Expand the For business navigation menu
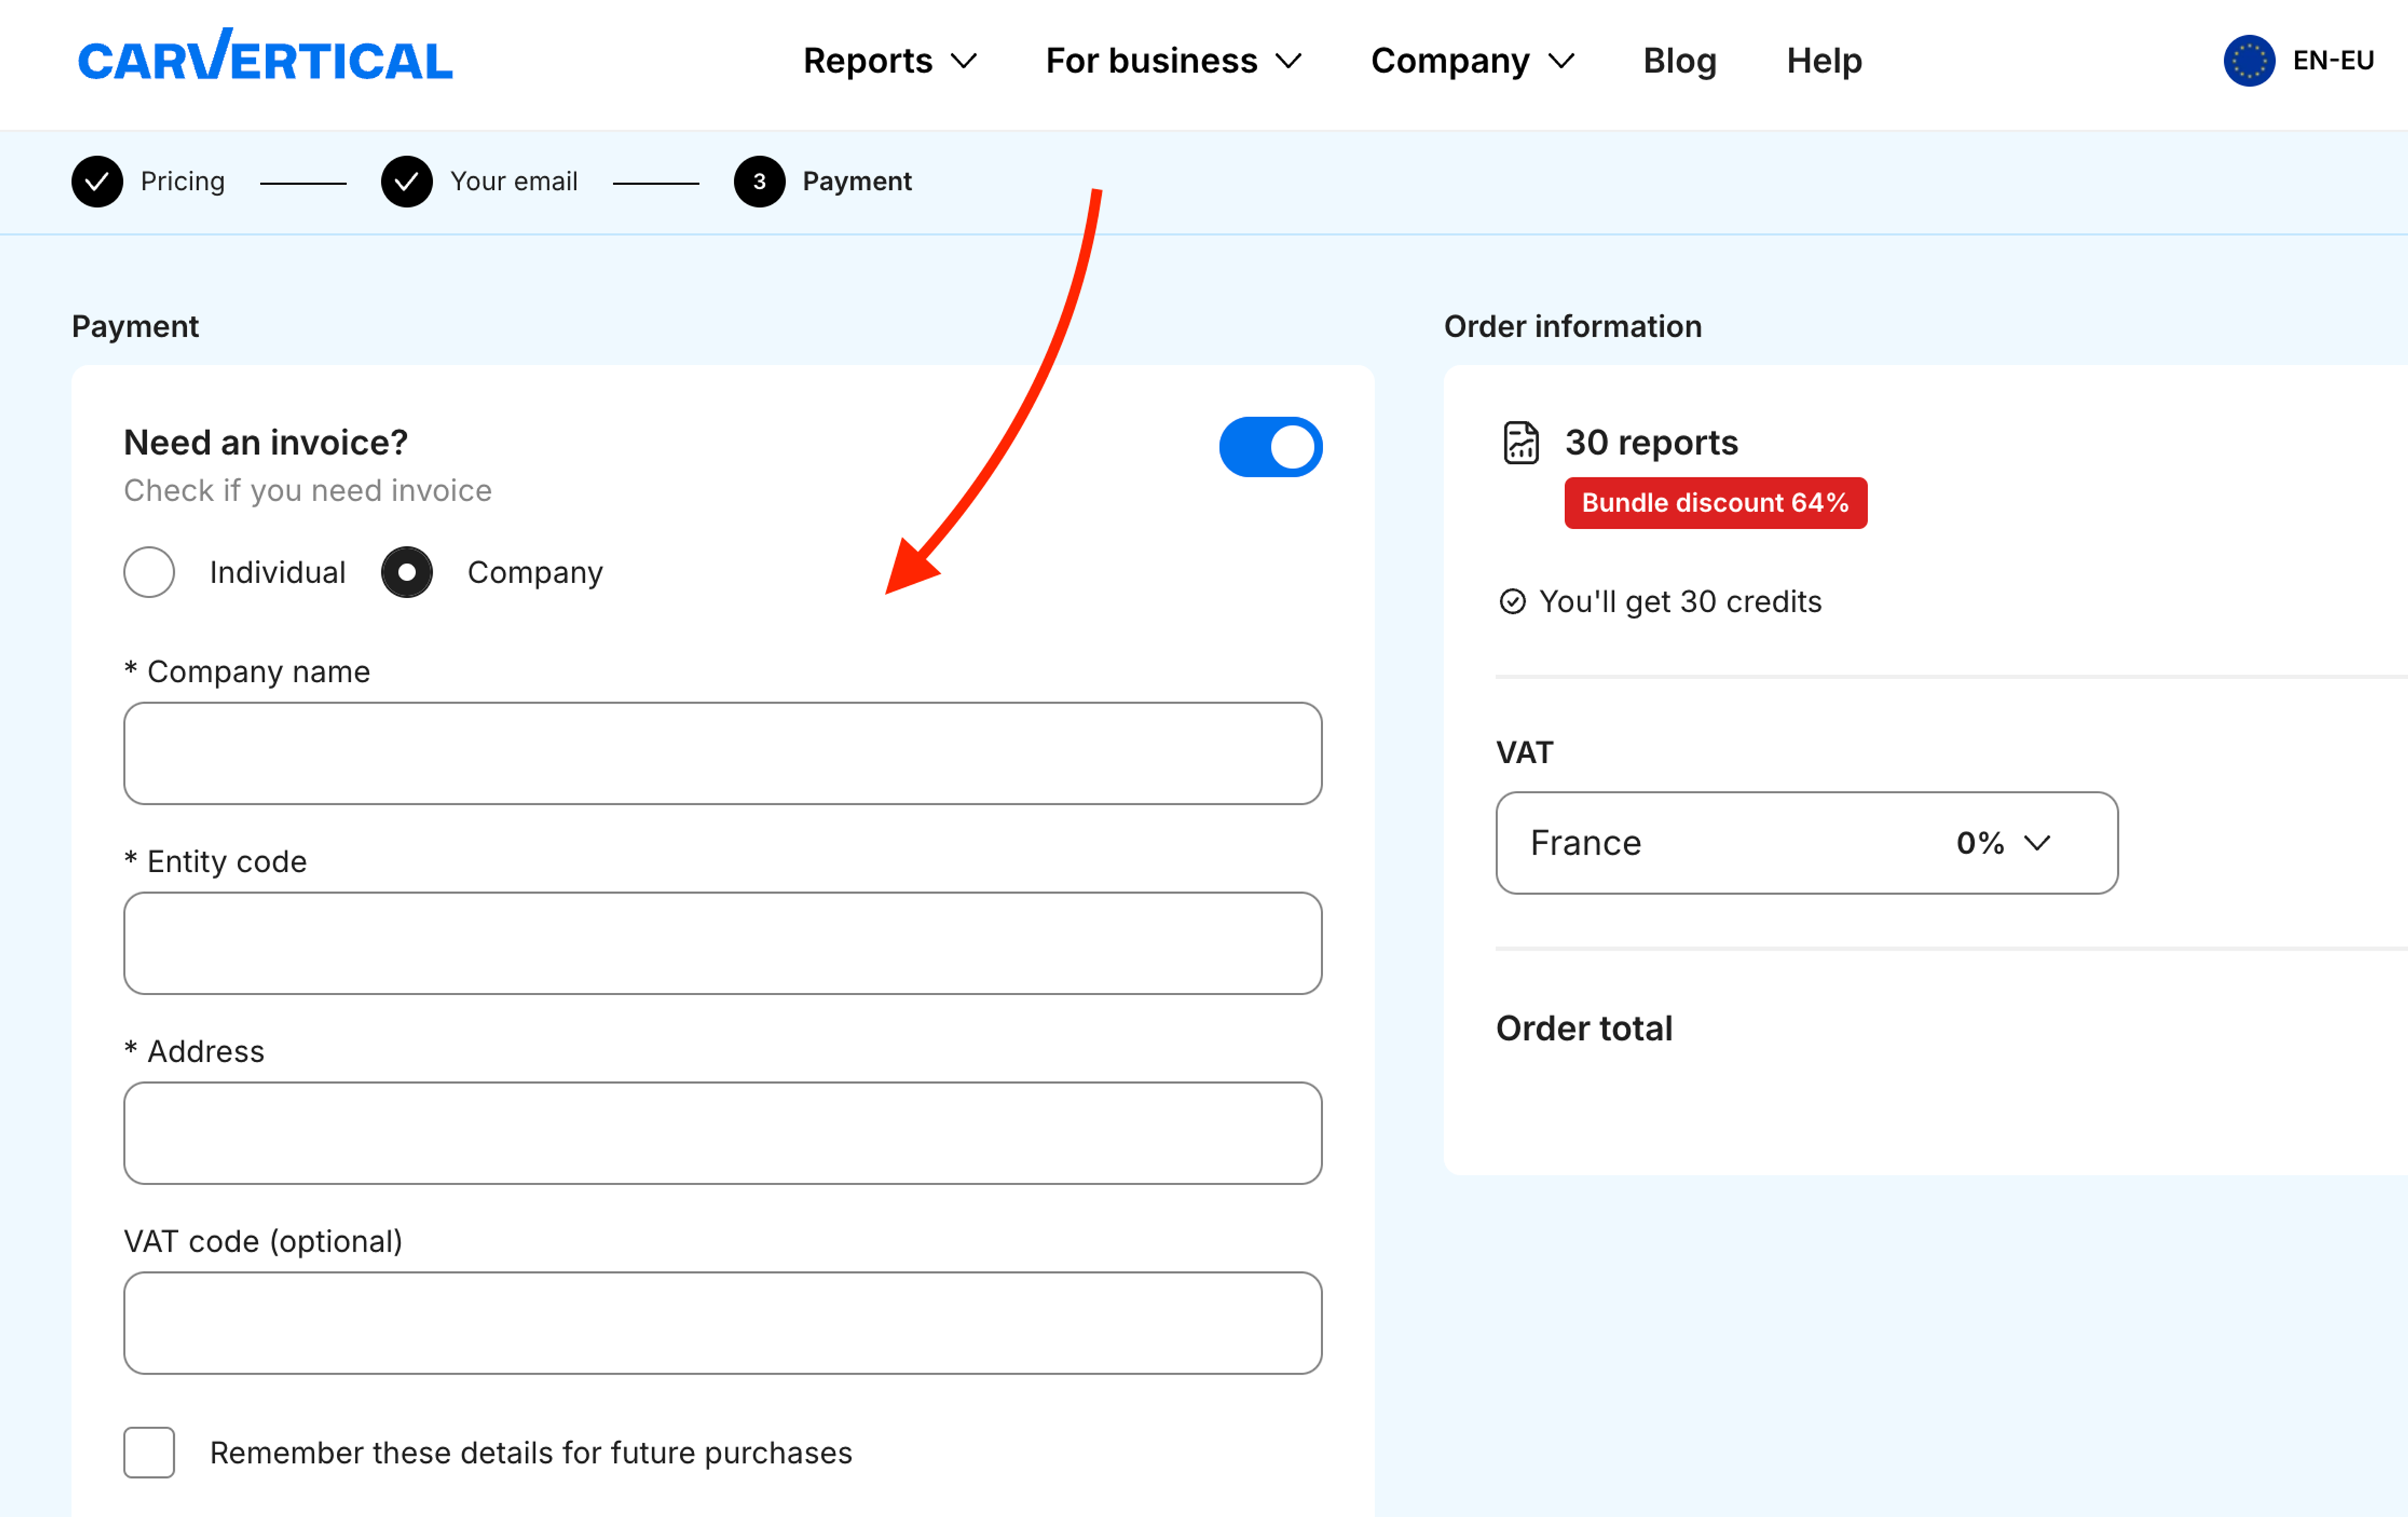 click(x=1172, y=61)
